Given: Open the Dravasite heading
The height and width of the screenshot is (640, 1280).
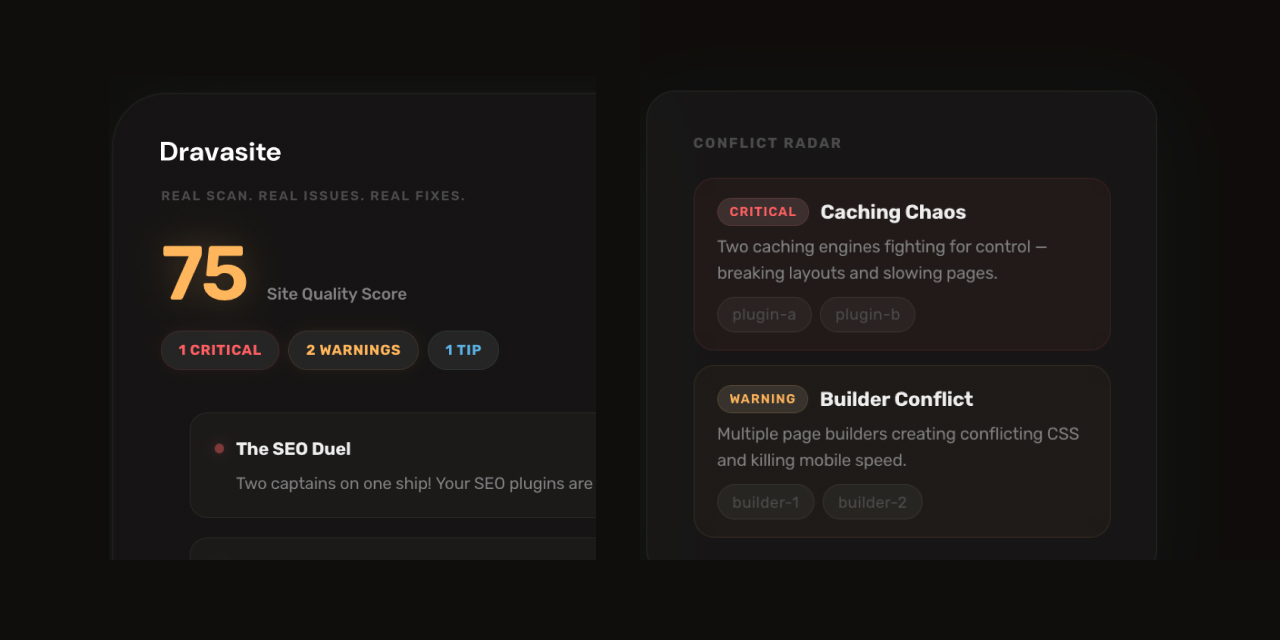Looking at the screenshot, I should pyautogui.click(x=220, y=151).
